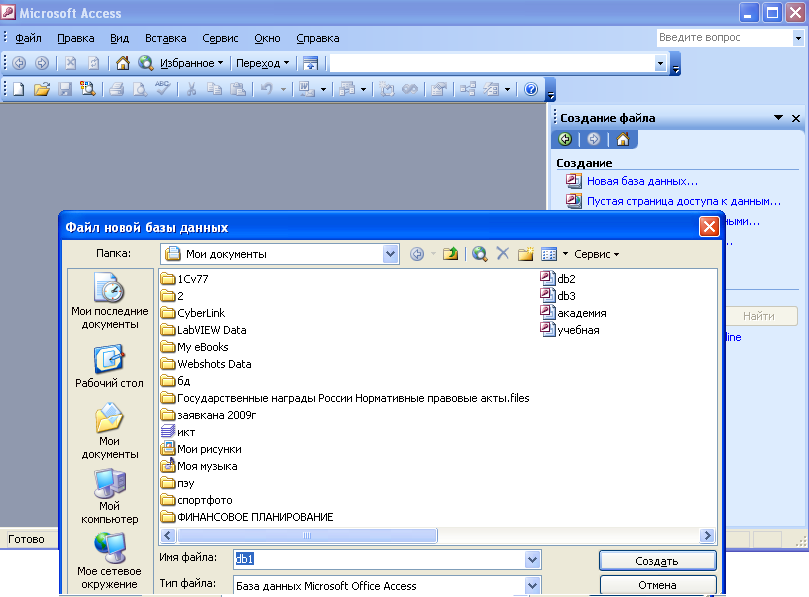Click the Search the Web icon in dialog toolbar
809x597 pixels.
(x=480, y=254)
